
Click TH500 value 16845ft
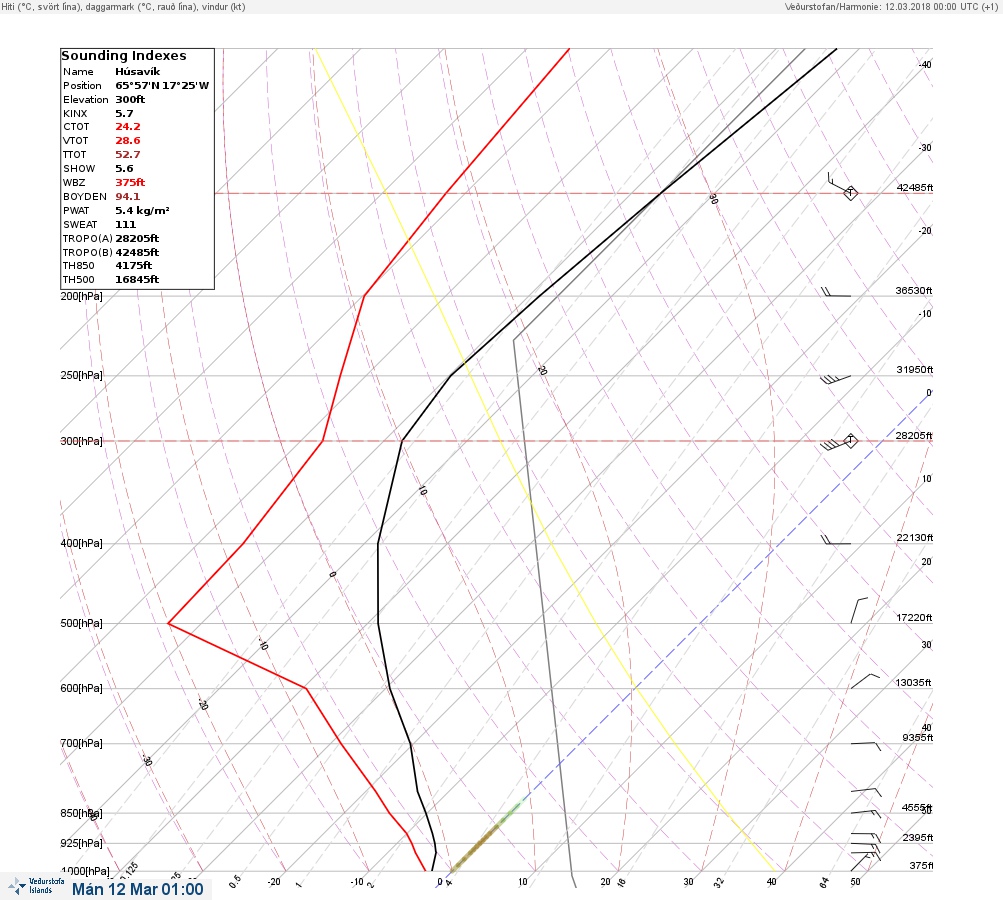(x=137, y=280)
